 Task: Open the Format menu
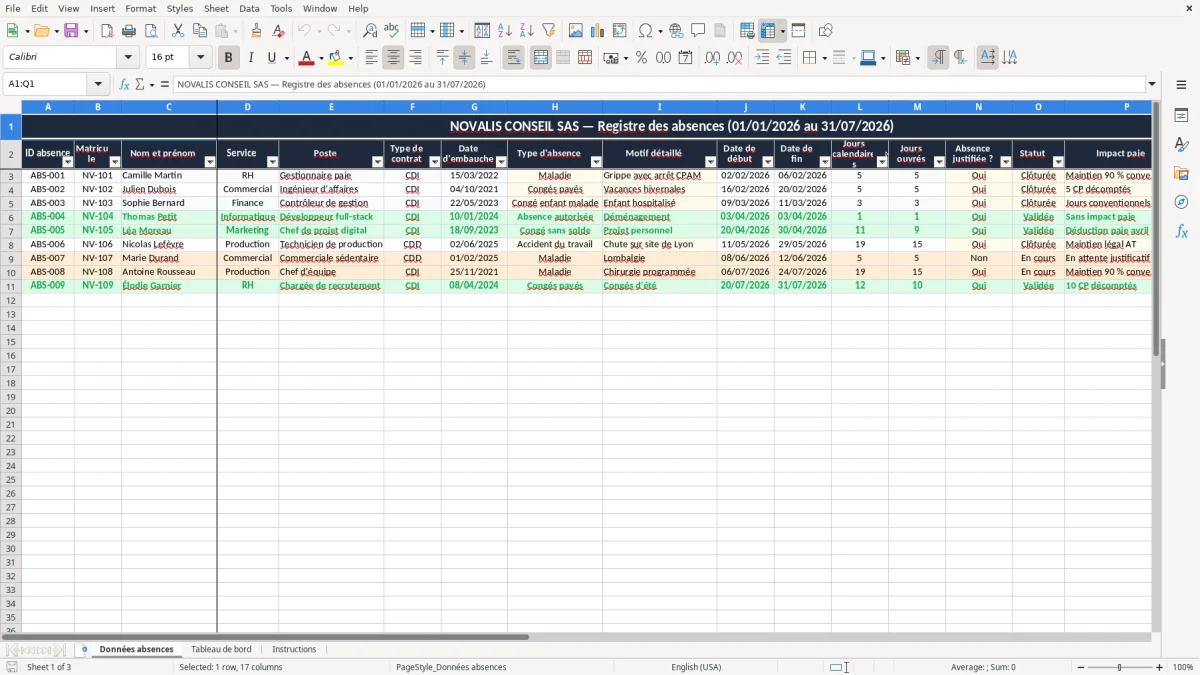tap(140, 8)
